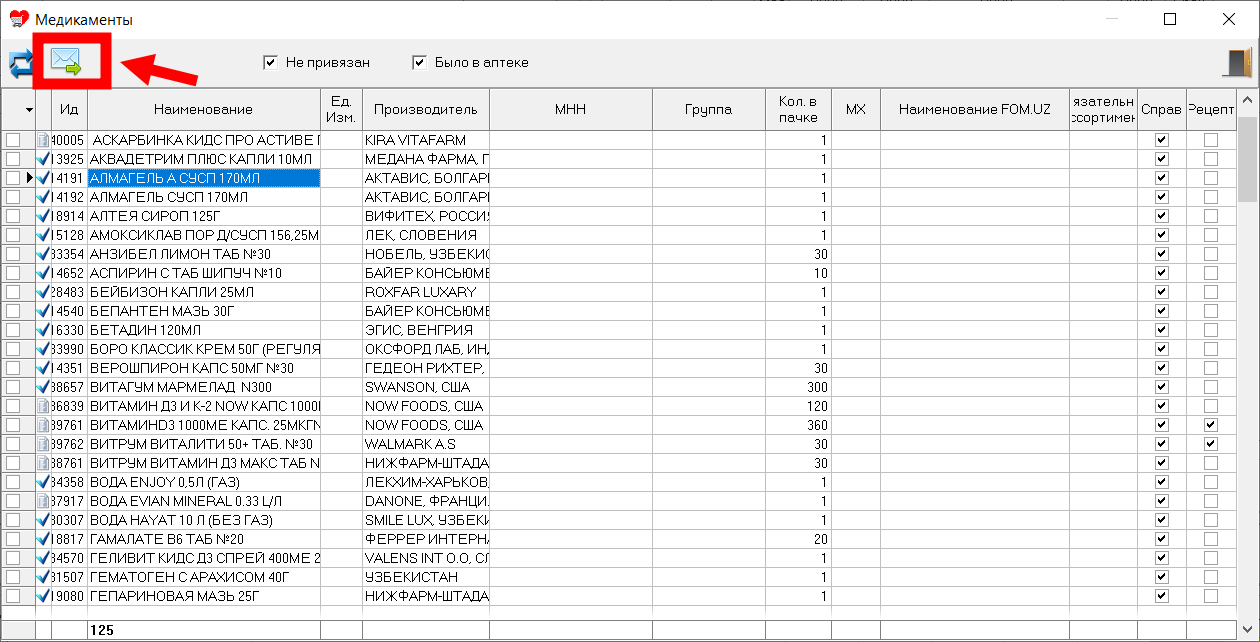The width and height of the screenshot is (1260, 642).
Task: Click the Ед. Изм. column header
Action: point(341,110)
